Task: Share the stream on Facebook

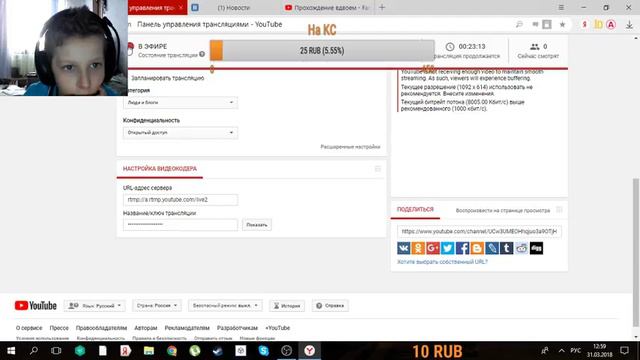Action: point(462,248)
